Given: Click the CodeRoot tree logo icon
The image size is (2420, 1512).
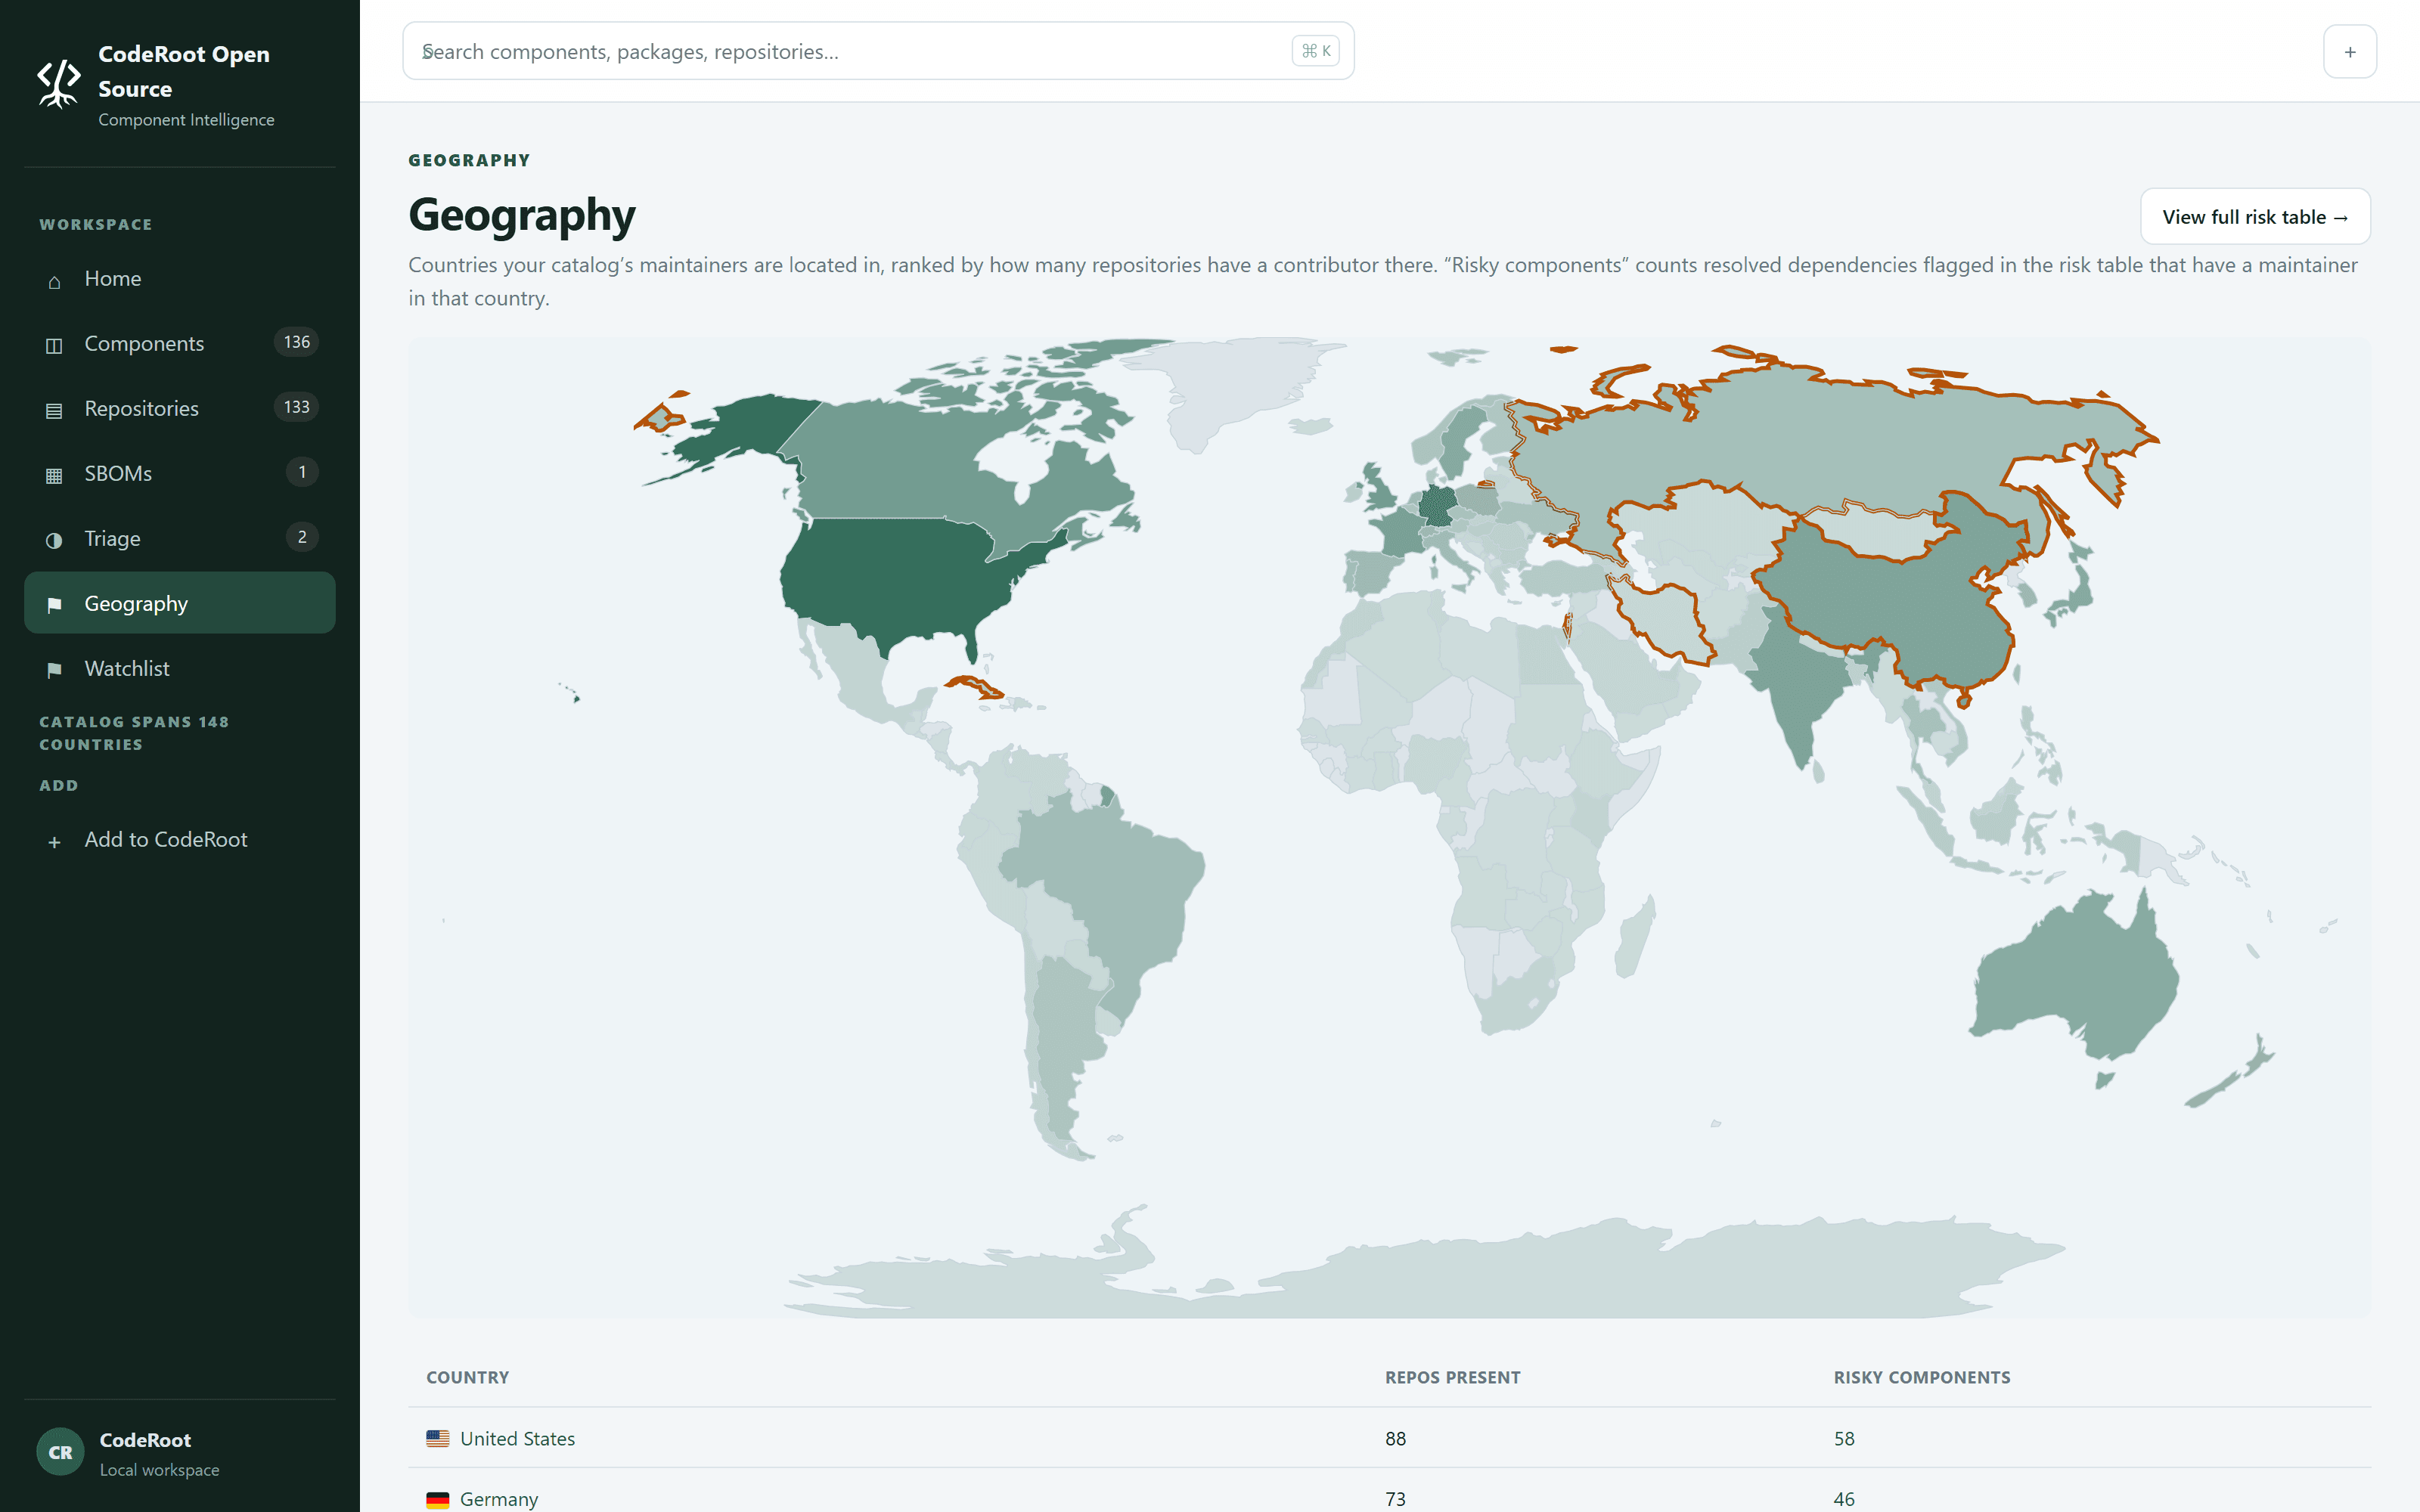Looking at the screenshot, I should pyautogui.click(x=59, y=84).
